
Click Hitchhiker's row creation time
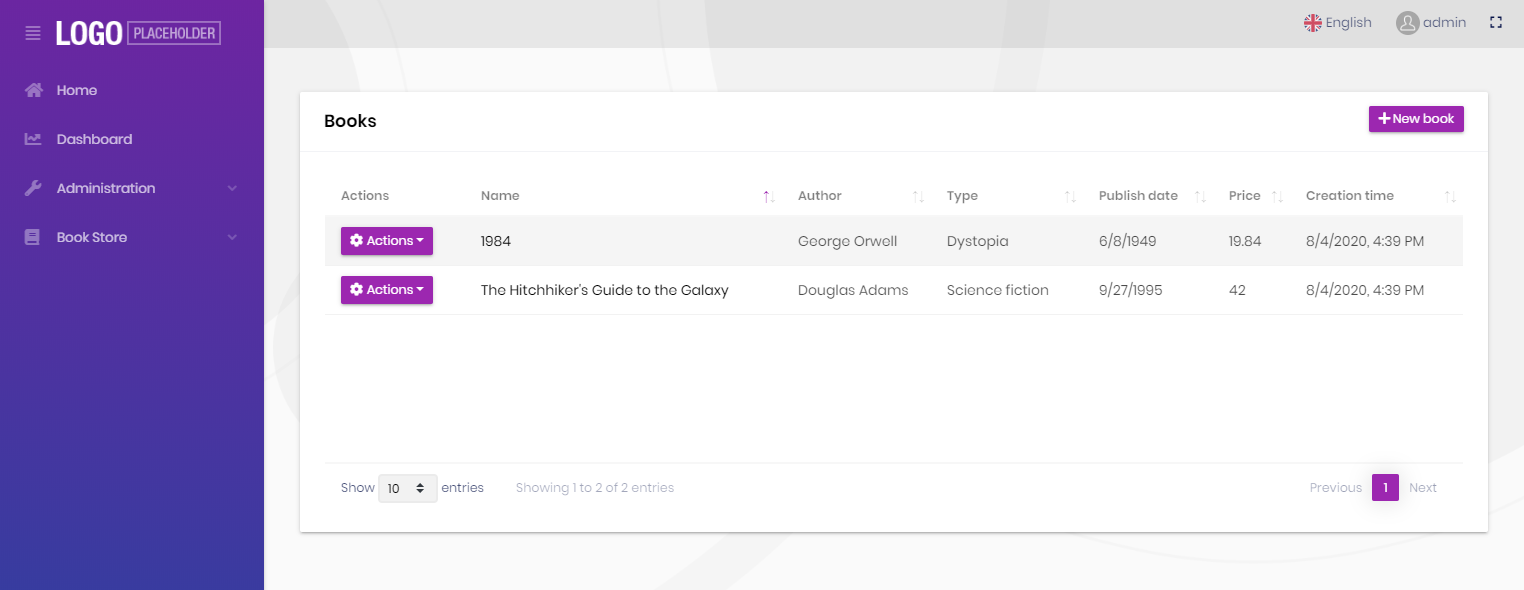(x=1364, y=290)
